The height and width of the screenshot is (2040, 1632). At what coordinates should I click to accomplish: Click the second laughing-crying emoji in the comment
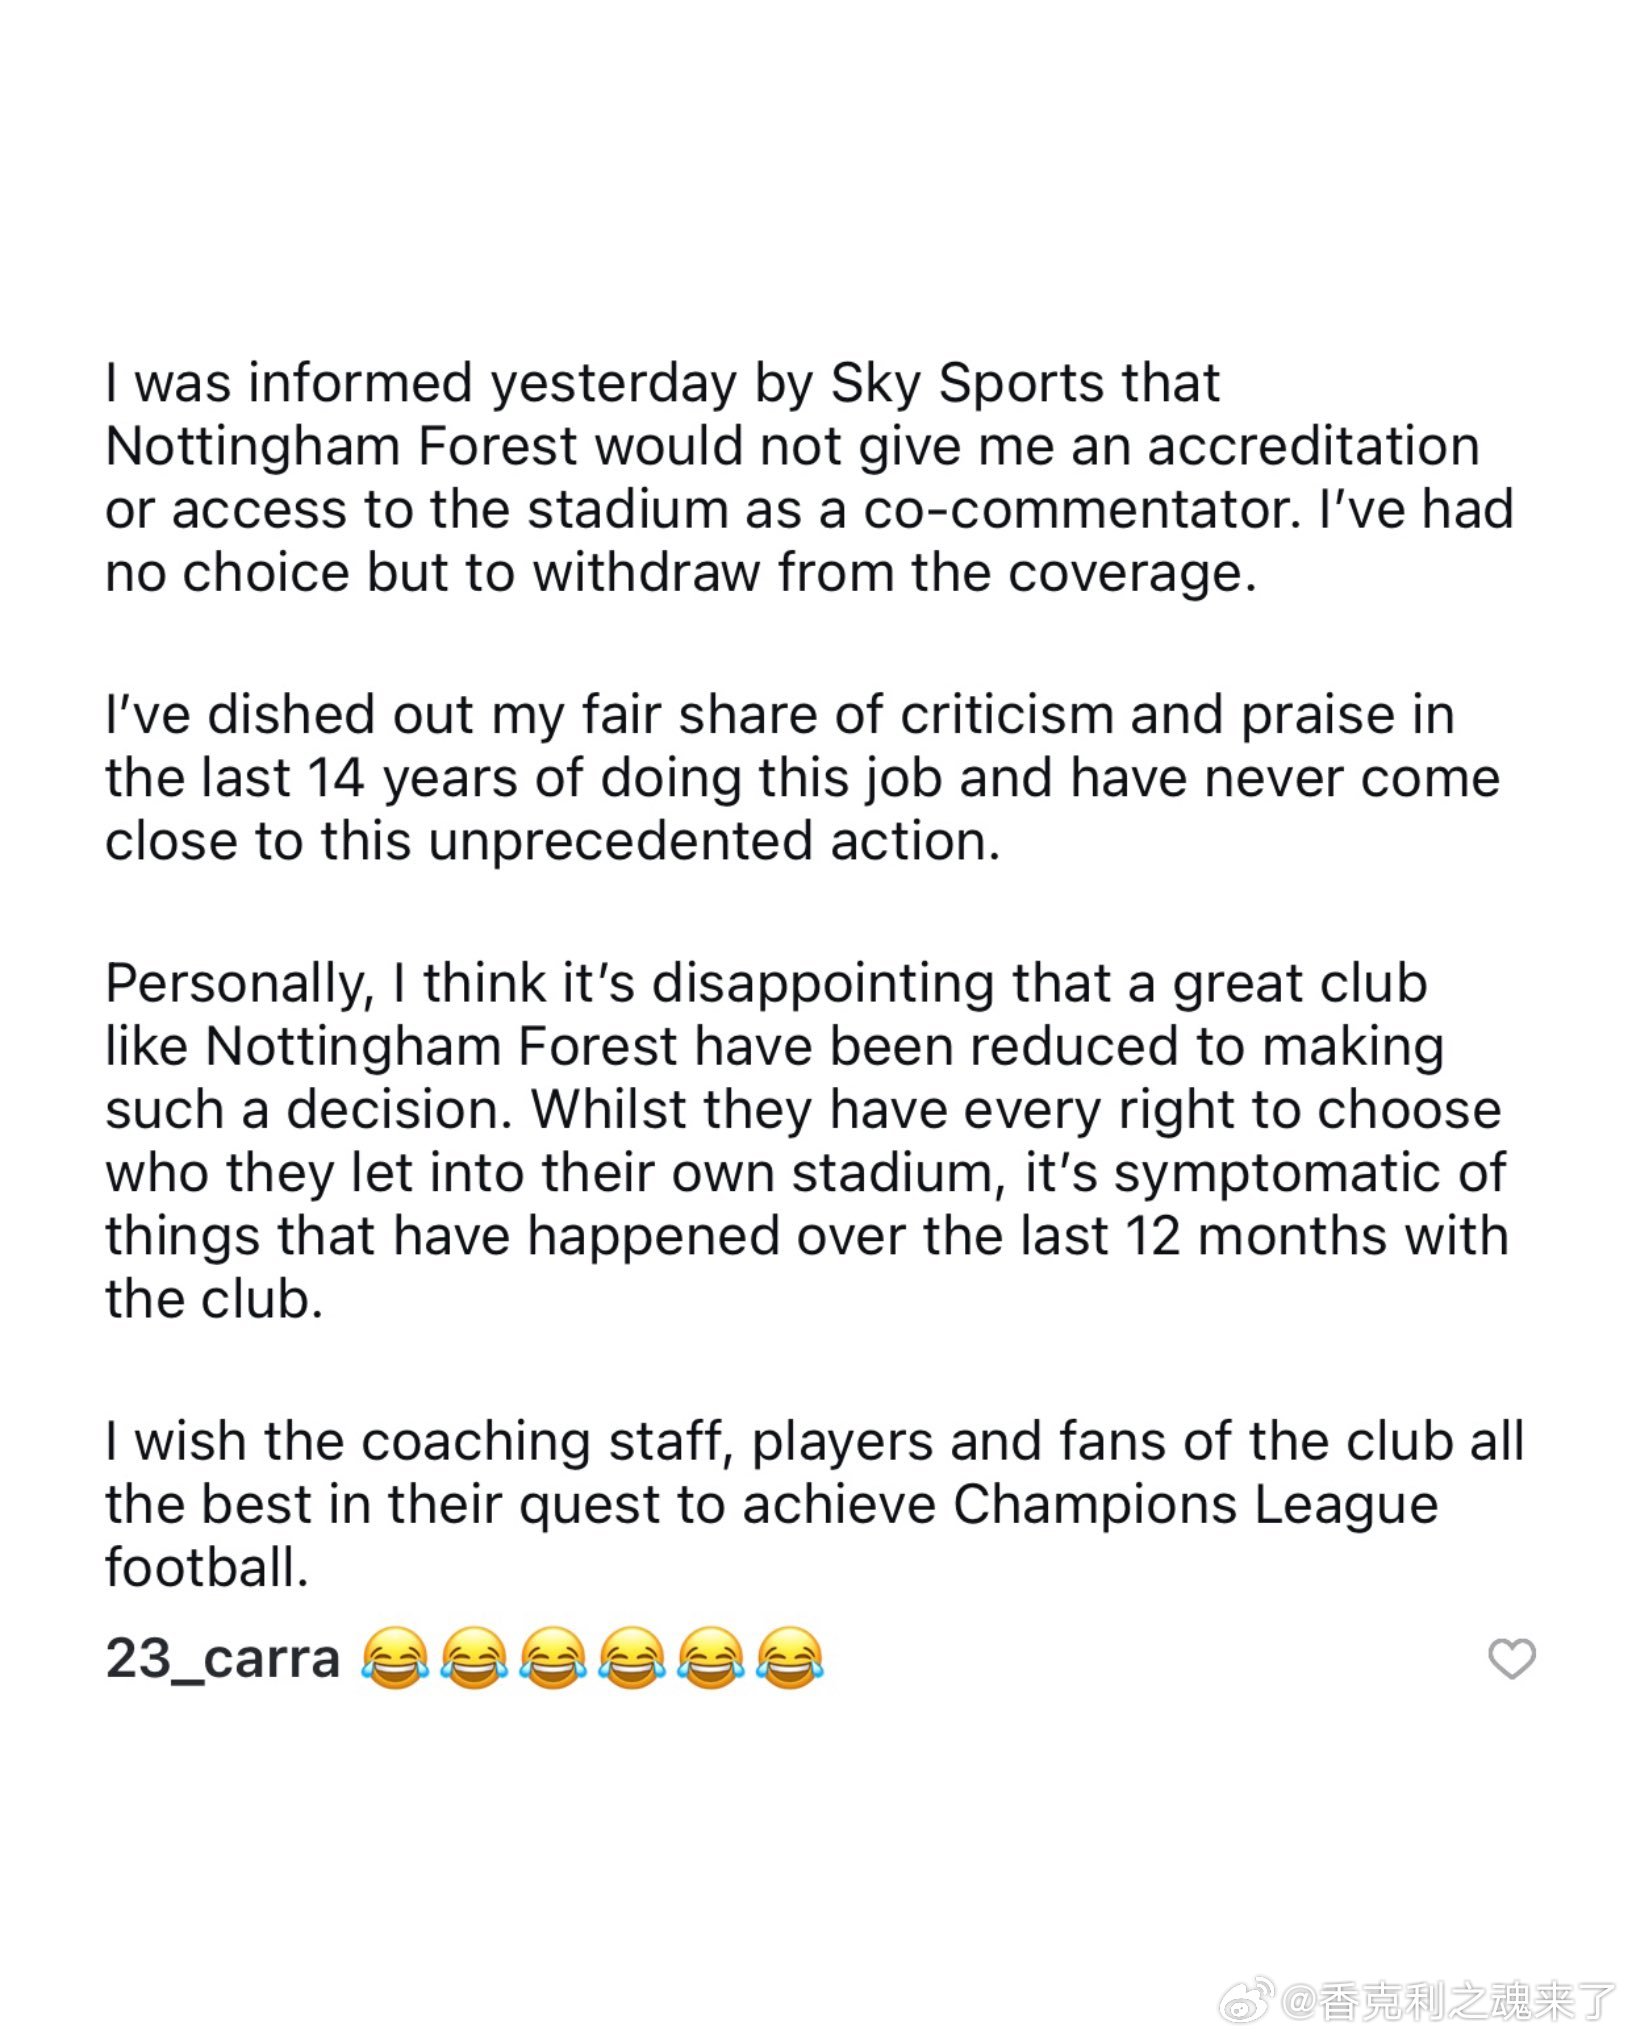point(474,1658)
